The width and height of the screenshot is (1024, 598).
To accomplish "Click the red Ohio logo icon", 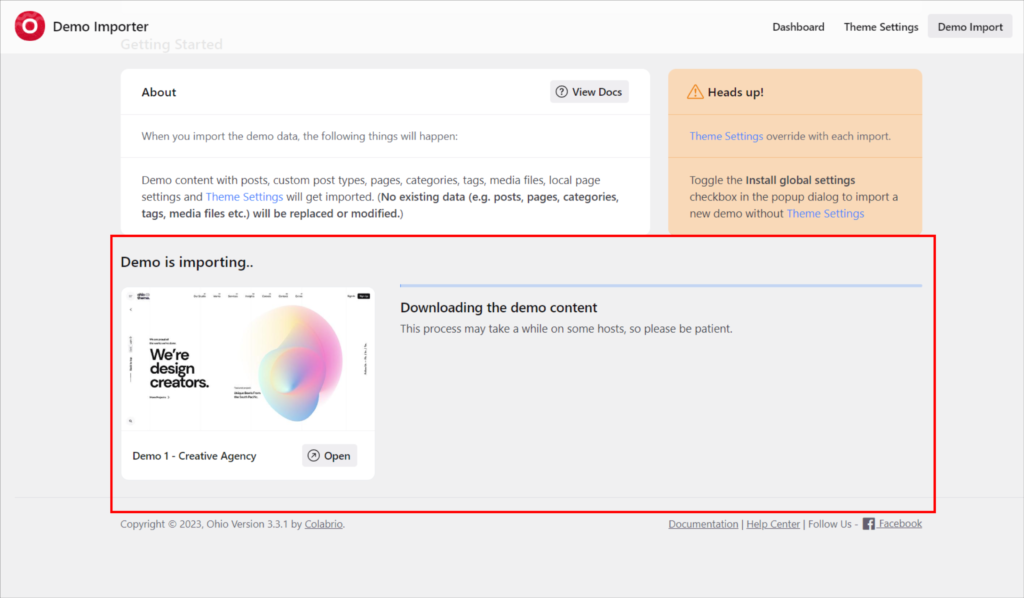I will pos(30,26).
